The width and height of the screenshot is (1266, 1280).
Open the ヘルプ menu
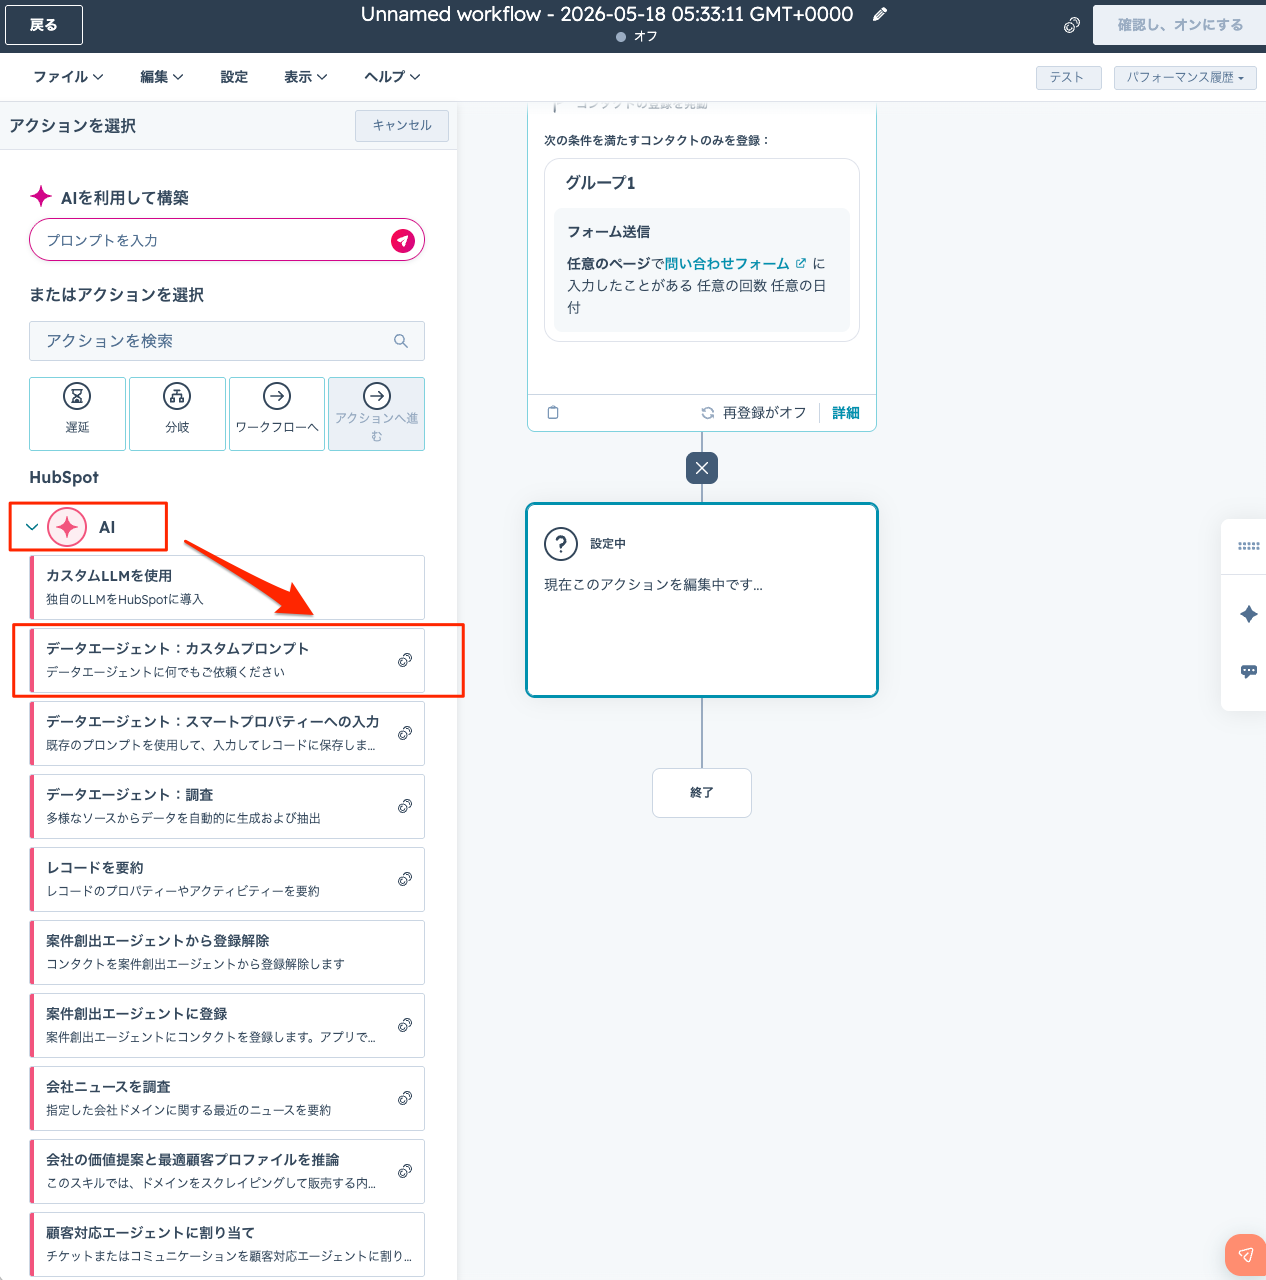(392, 77)
